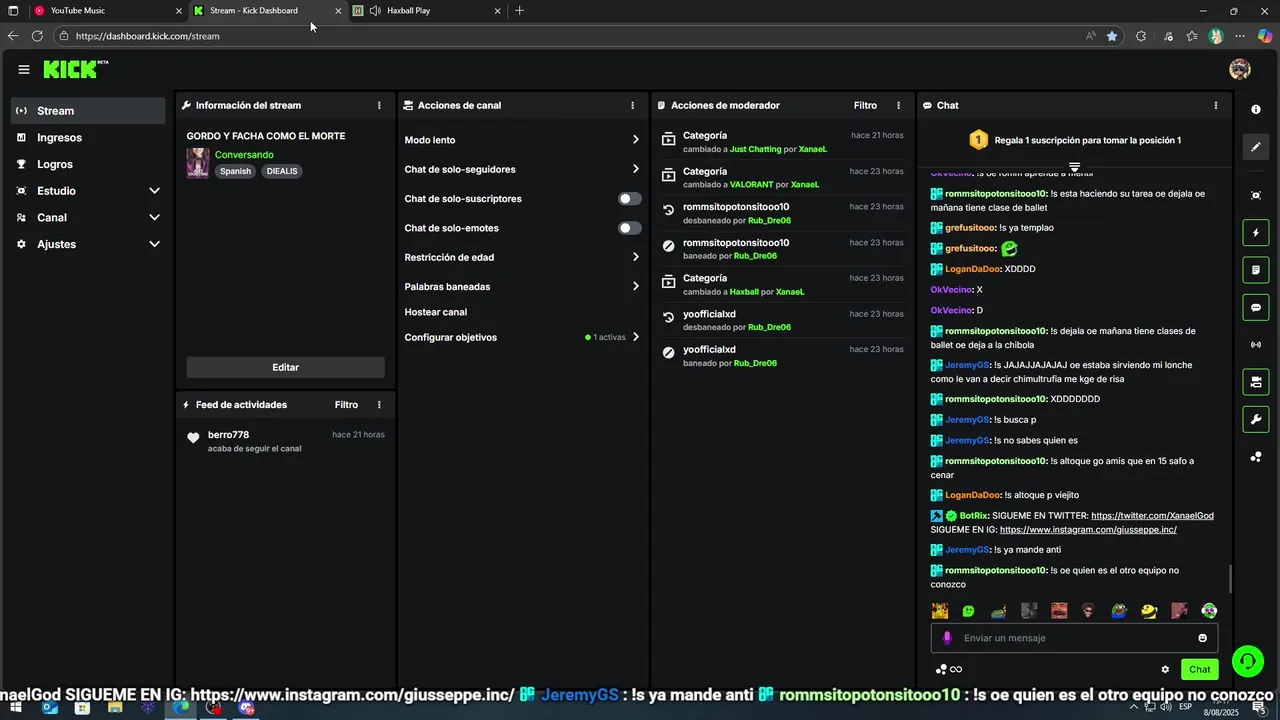Select Ingresos in left sidebar

pos(88,138)
